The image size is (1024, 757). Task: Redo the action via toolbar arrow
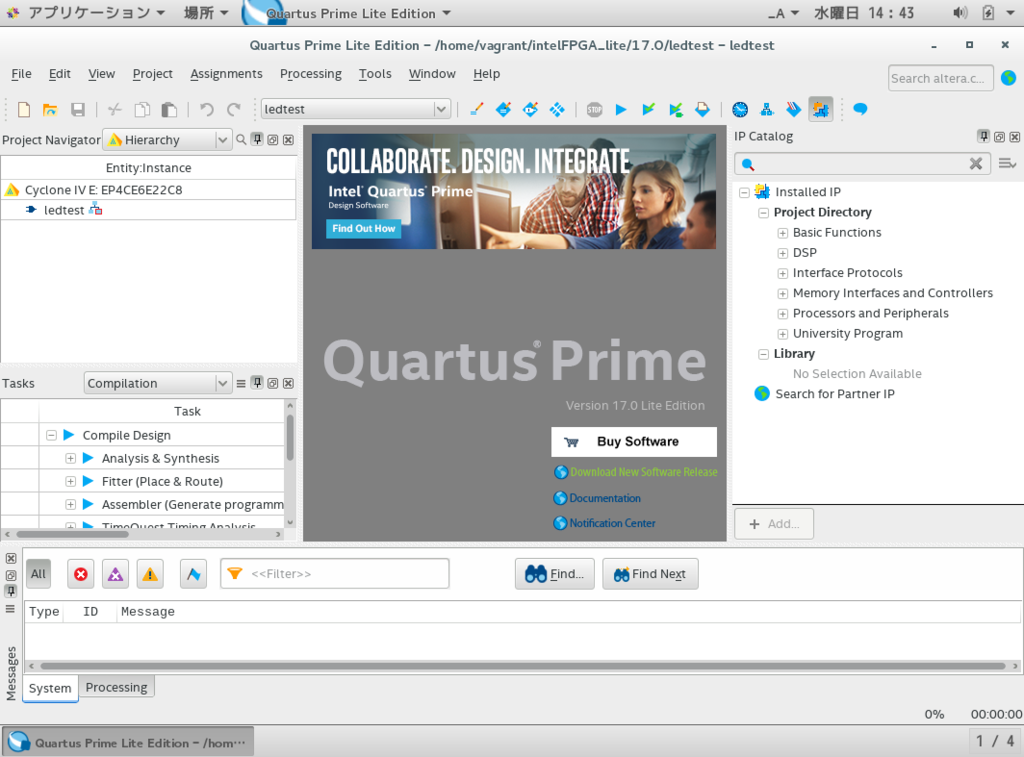[x=234, y=109]
